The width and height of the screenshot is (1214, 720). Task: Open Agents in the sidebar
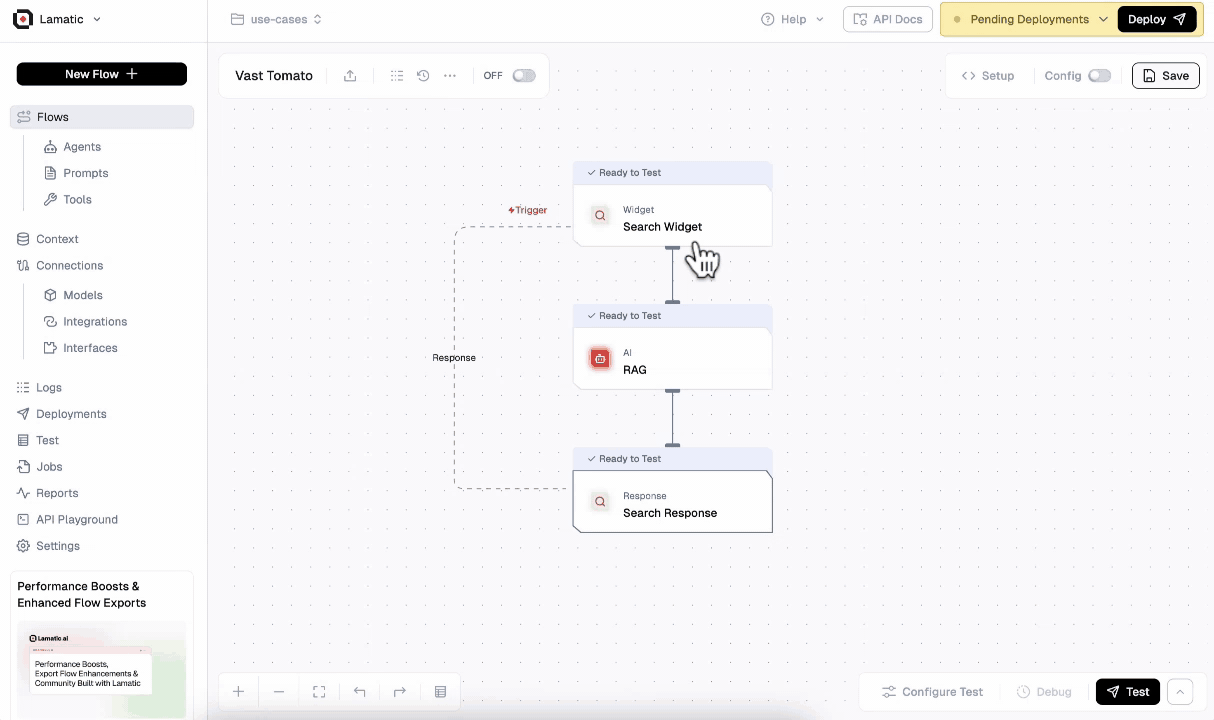click(82, 147)
